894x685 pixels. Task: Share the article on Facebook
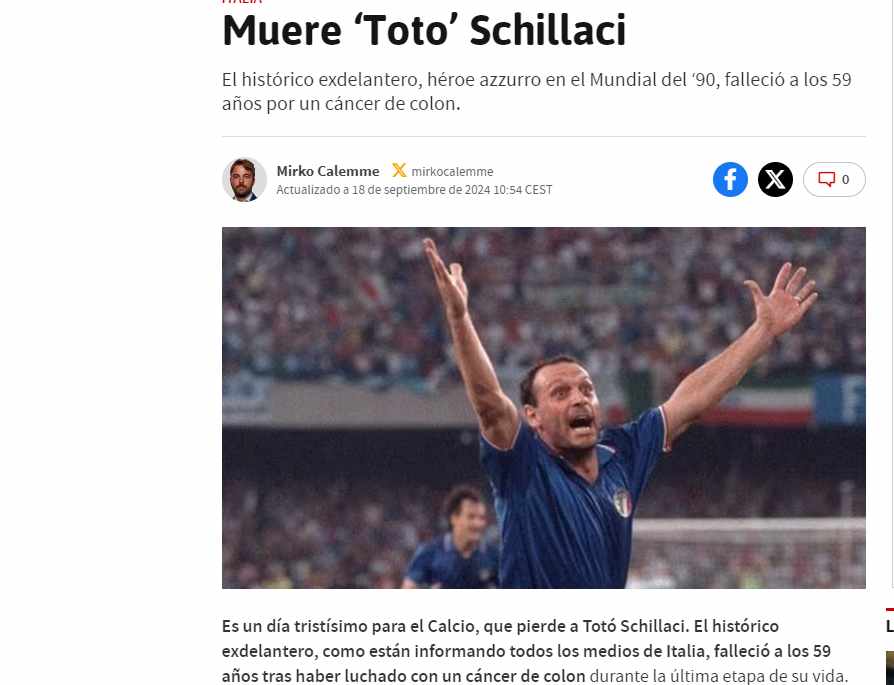(x=730, y=180)
